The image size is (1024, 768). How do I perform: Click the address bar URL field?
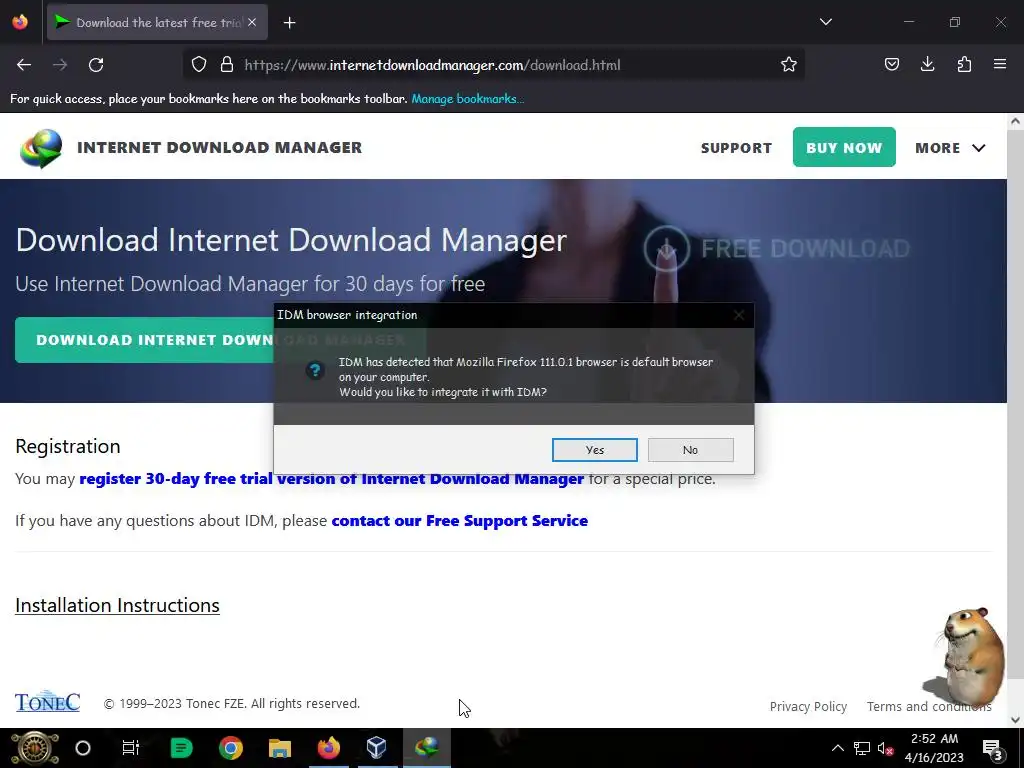pos(496,65)
